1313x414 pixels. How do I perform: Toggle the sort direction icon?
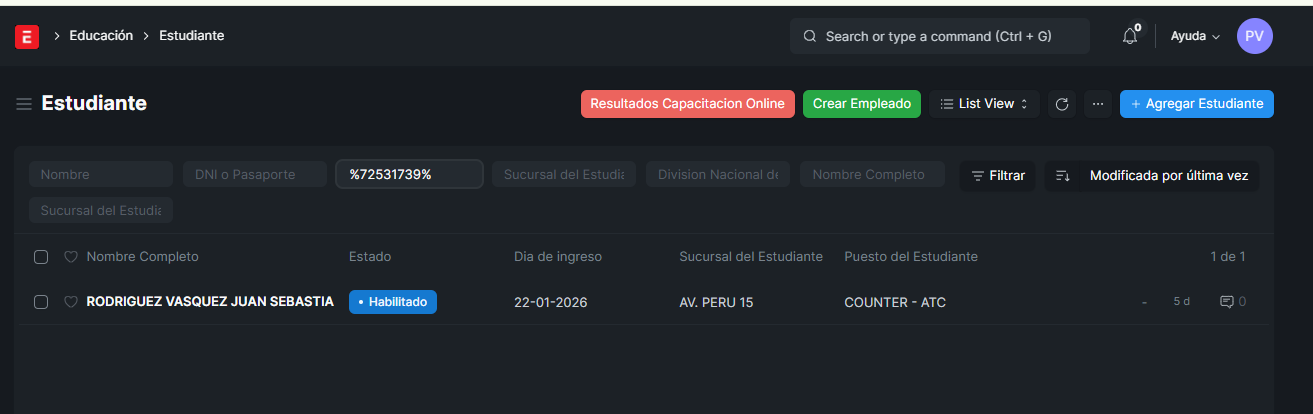coord(1063,176)
